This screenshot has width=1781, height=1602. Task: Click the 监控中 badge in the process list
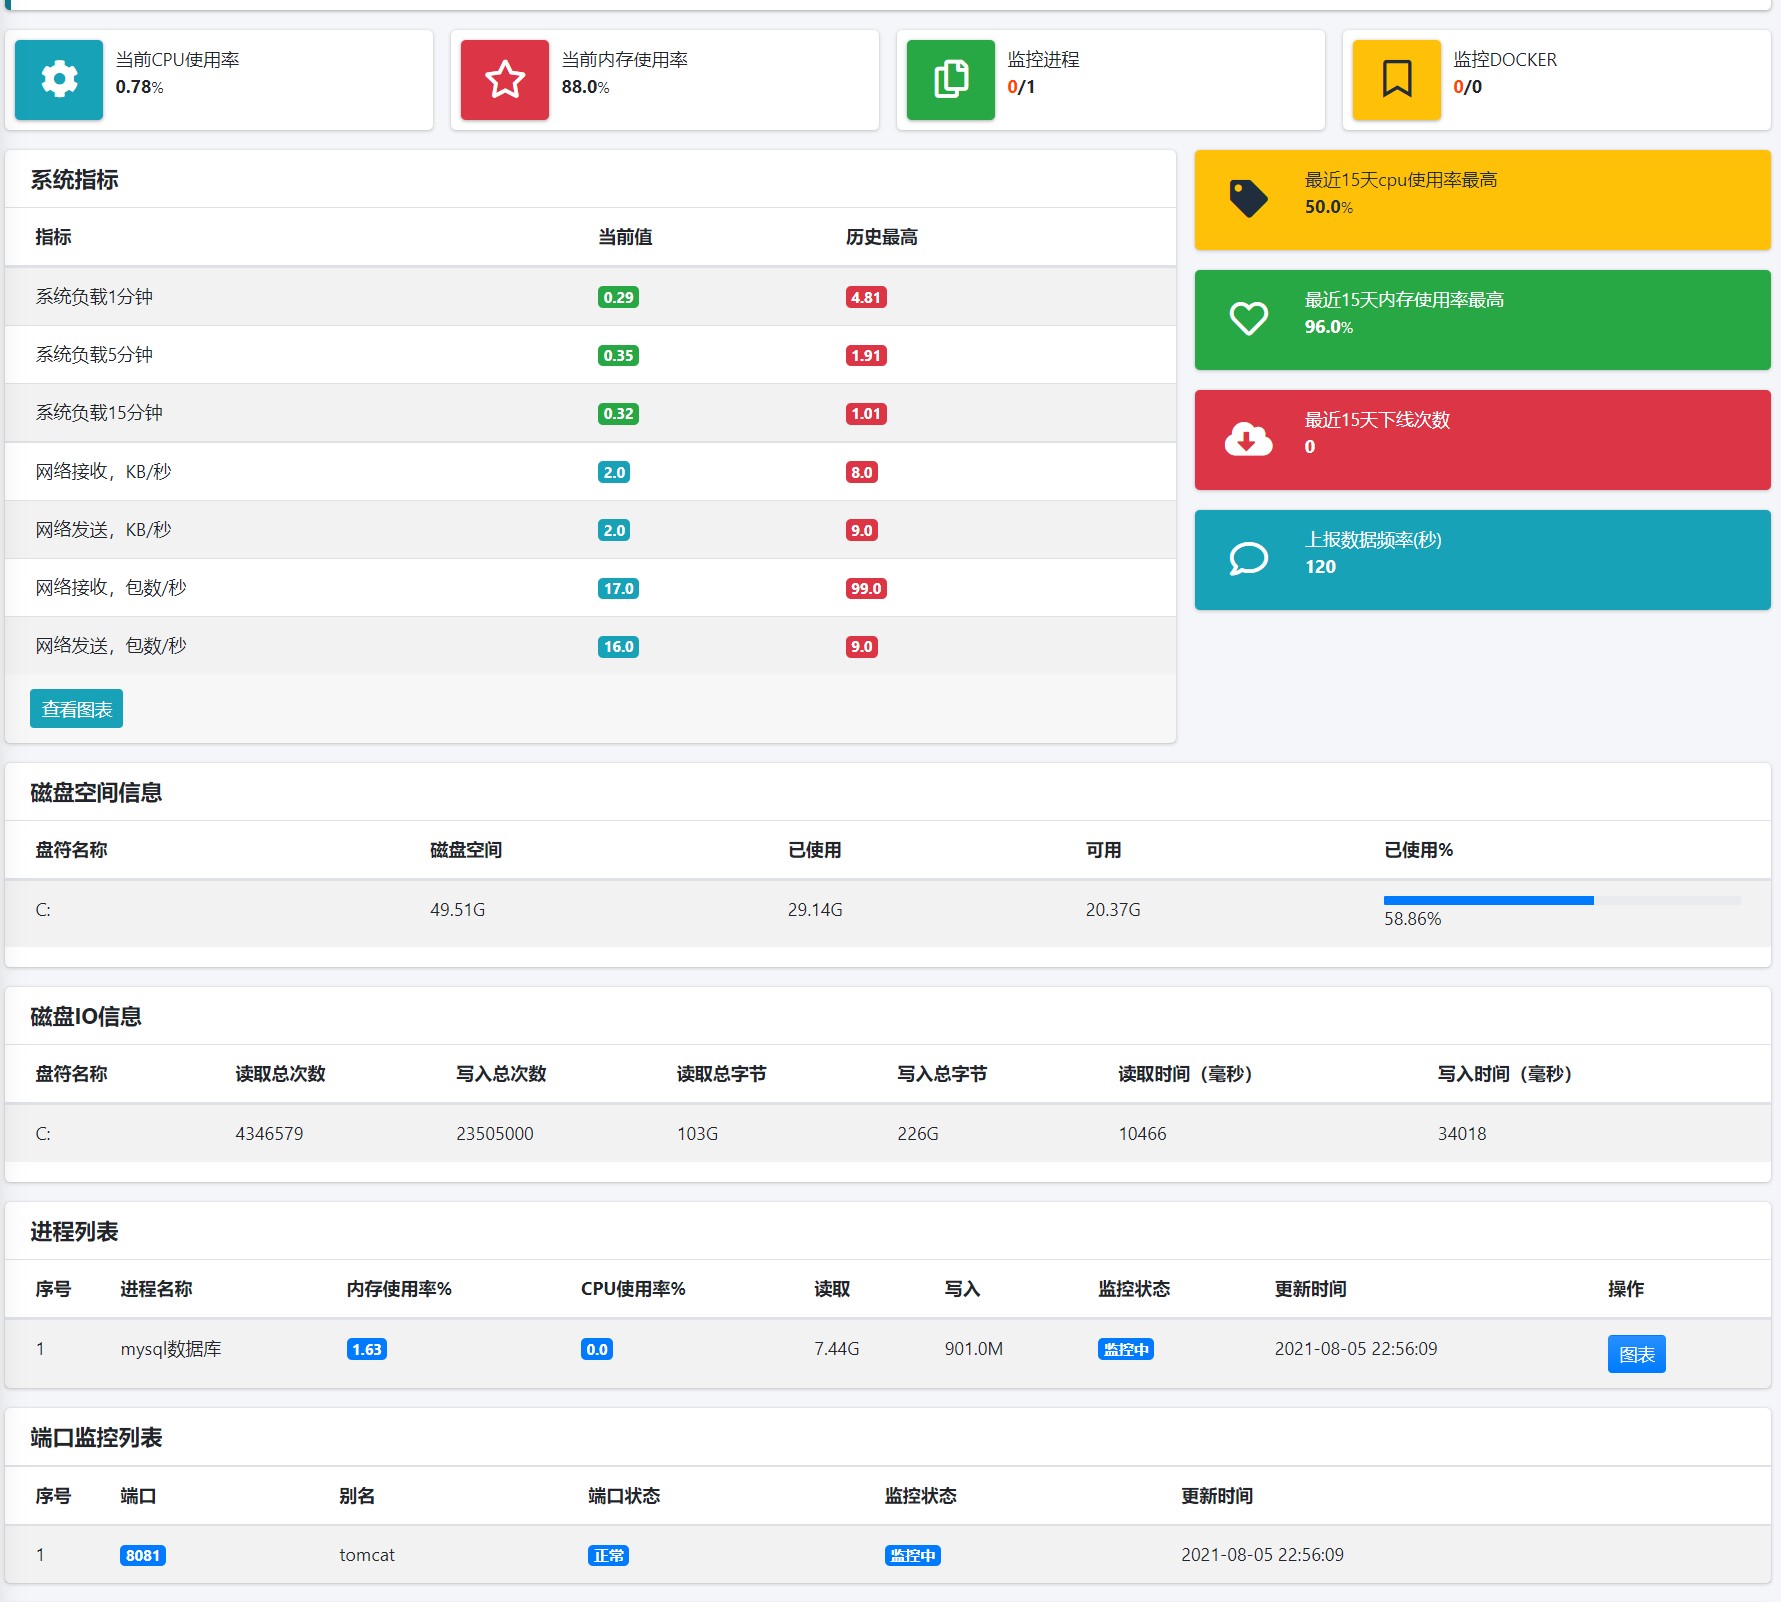point(1125,1349)
